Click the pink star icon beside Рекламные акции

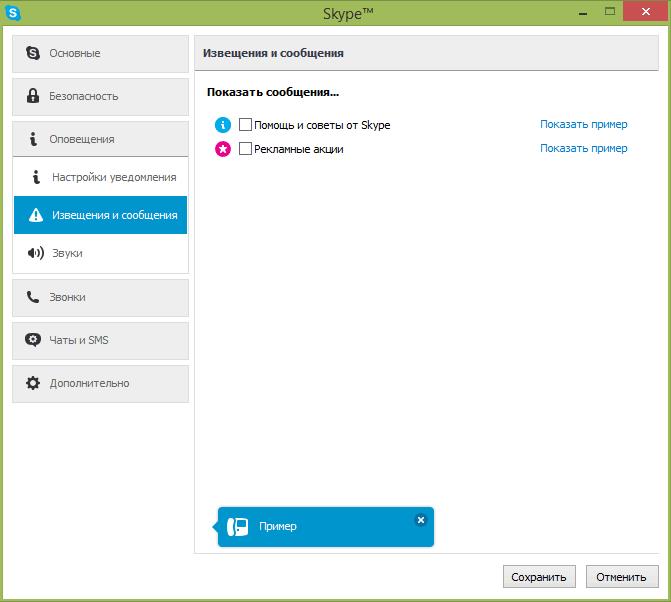223,149
